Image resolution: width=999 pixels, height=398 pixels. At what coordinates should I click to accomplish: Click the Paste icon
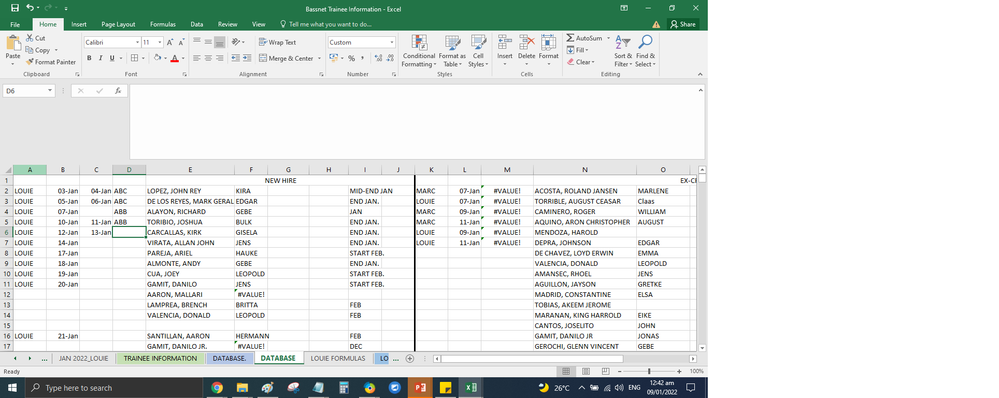pyautogui.click(x=13, y=43)
